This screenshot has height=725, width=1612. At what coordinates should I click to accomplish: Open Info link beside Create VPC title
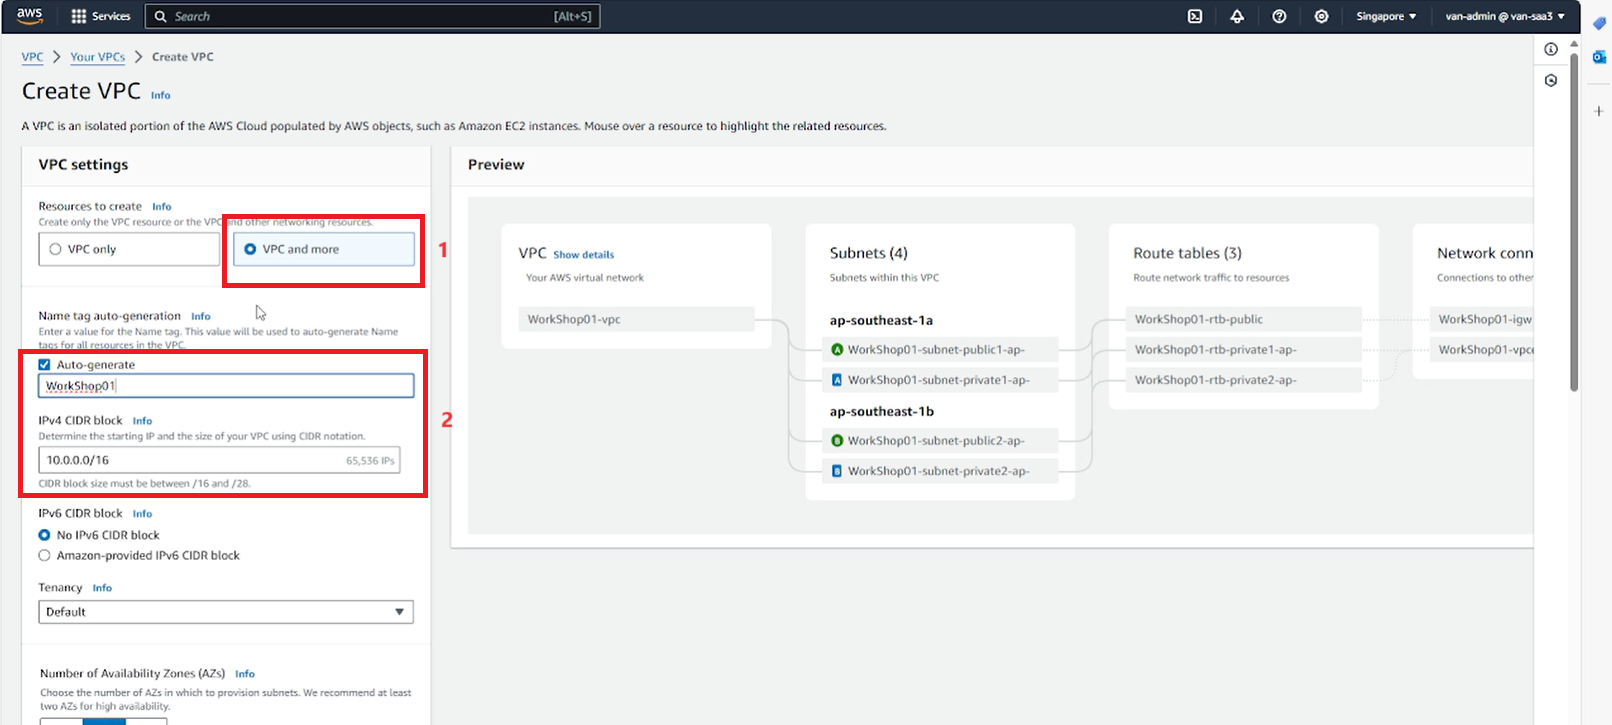[160, 95]
